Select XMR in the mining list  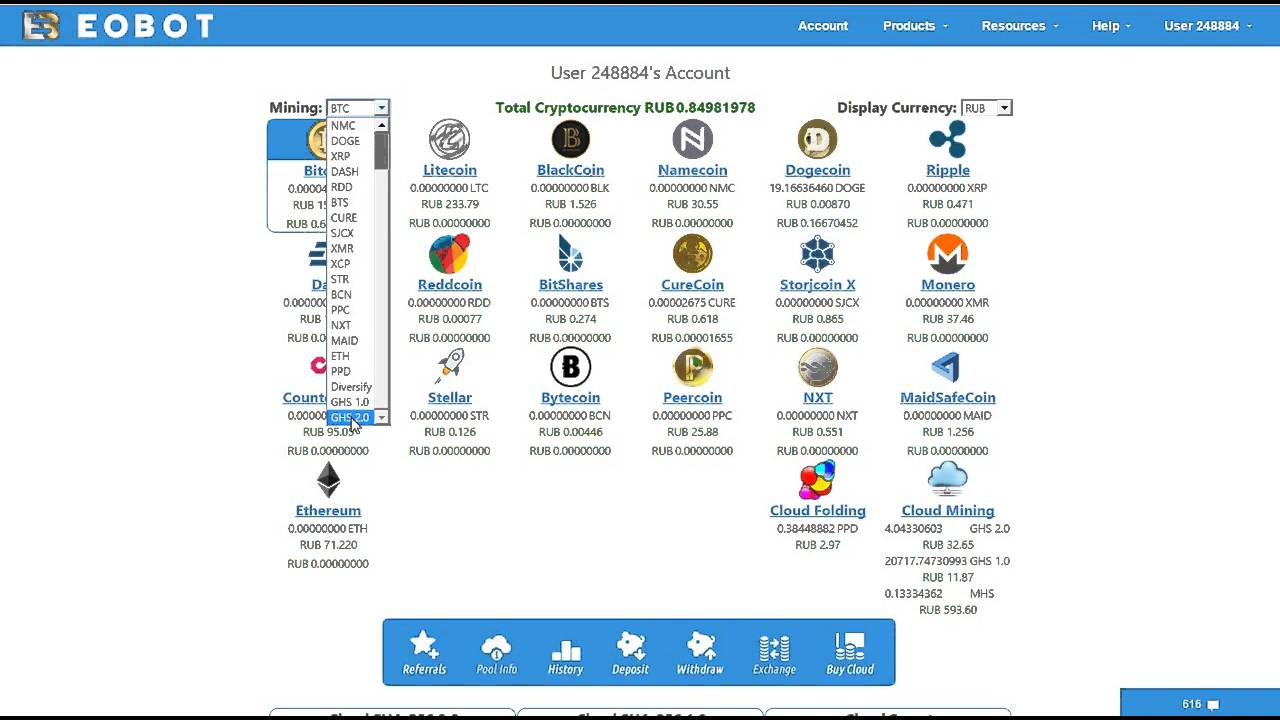click(351, 248)
